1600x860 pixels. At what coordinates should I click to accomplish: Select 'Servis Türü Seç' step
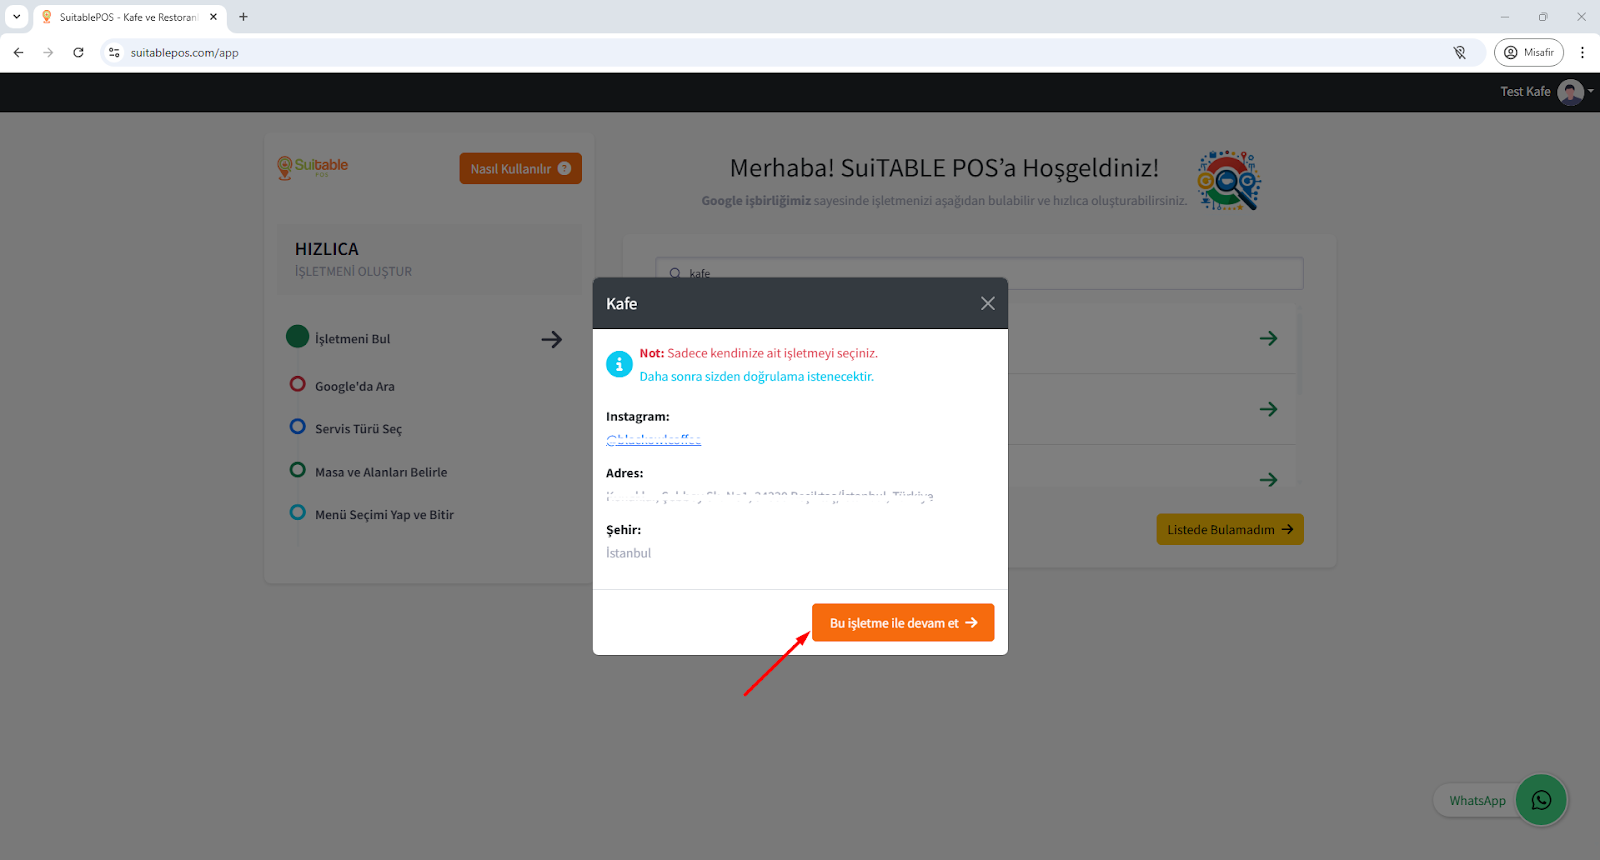point(358,429)
